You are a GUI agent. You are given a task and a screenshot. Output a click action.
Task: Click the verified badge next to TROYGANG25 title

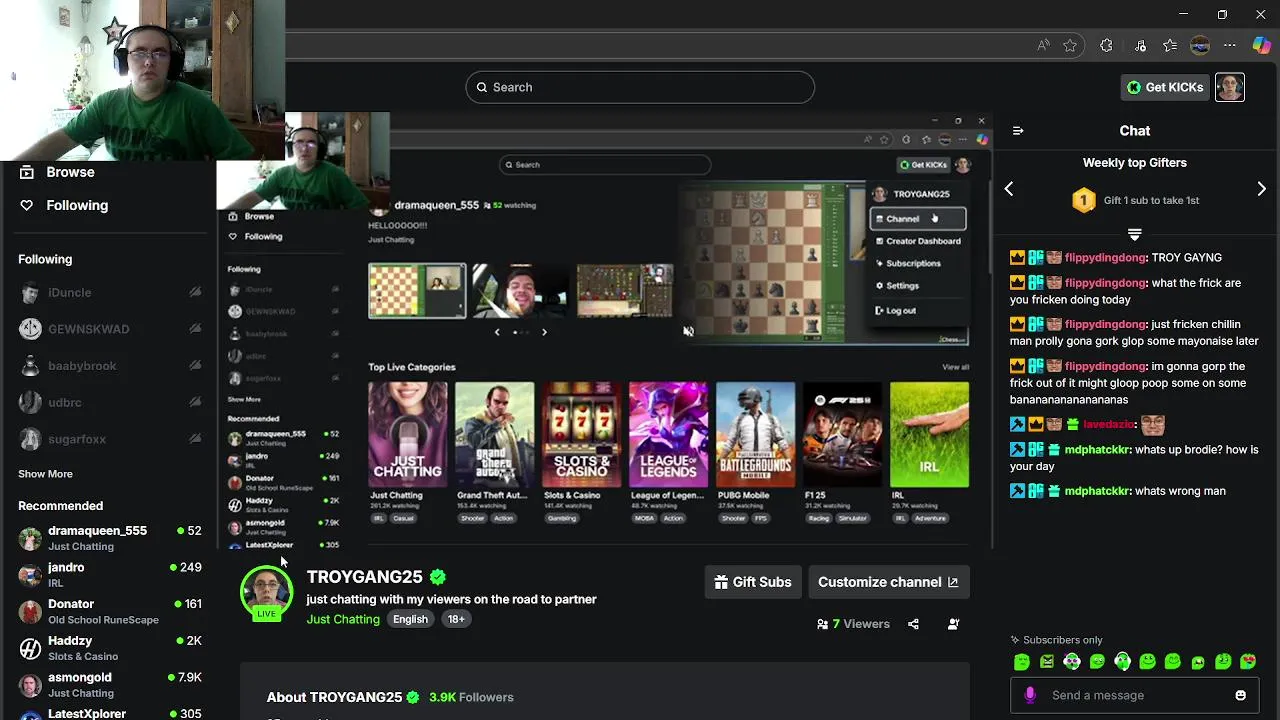click(x=437, y=577)
